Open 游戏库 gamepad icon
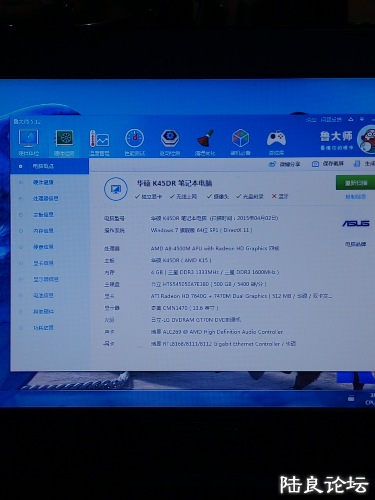Screen dimensions: 375x500 pos(276,138)
